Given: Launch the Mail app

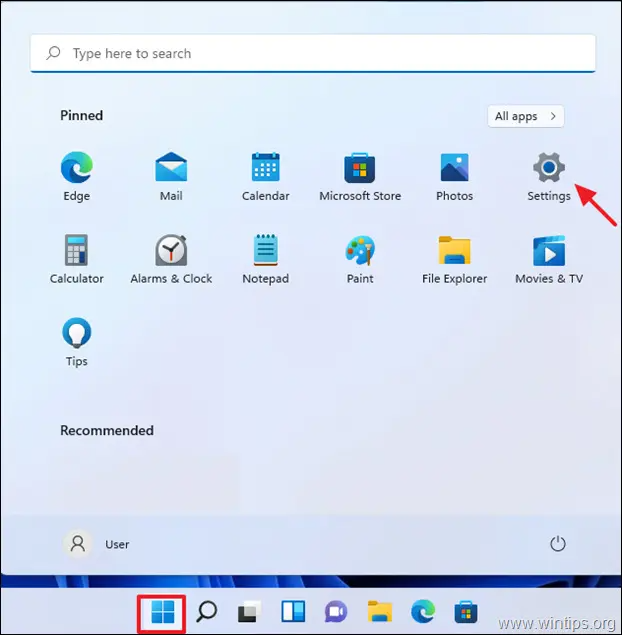Looking at the screenshot, I should [x=171, y=176].
